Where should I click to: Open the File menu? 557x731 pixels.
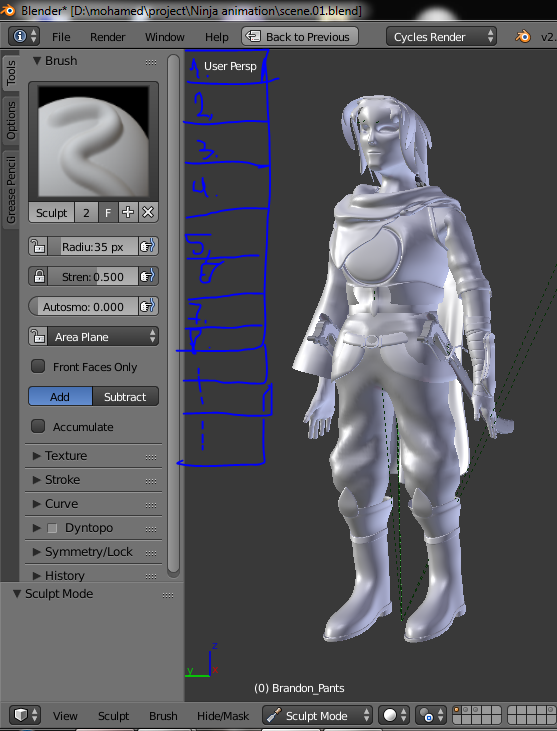coord(61,37)
